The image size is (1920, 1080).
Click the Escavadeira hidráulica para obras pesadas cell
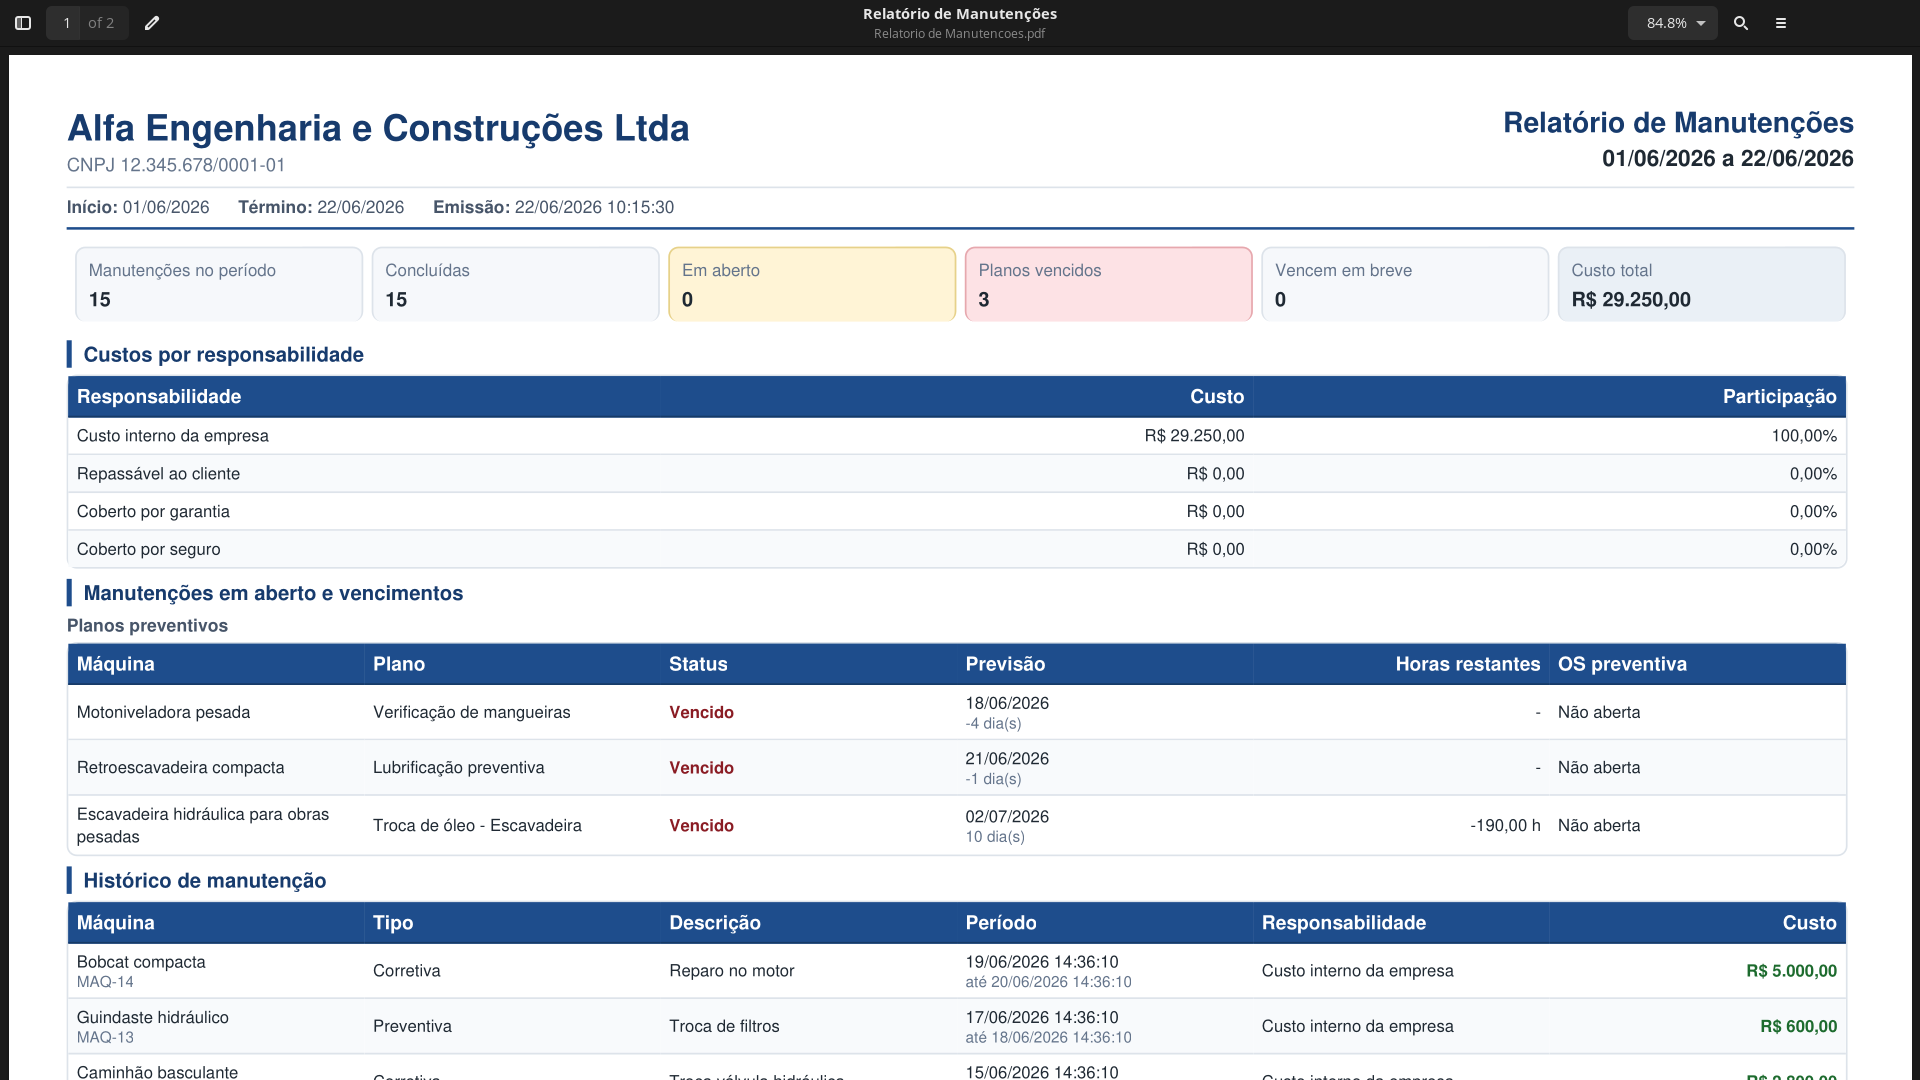(x=203, y=826)
